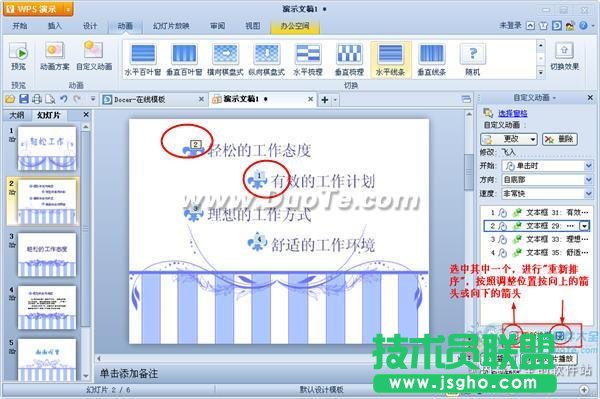Add new document tab with plus

325,100
